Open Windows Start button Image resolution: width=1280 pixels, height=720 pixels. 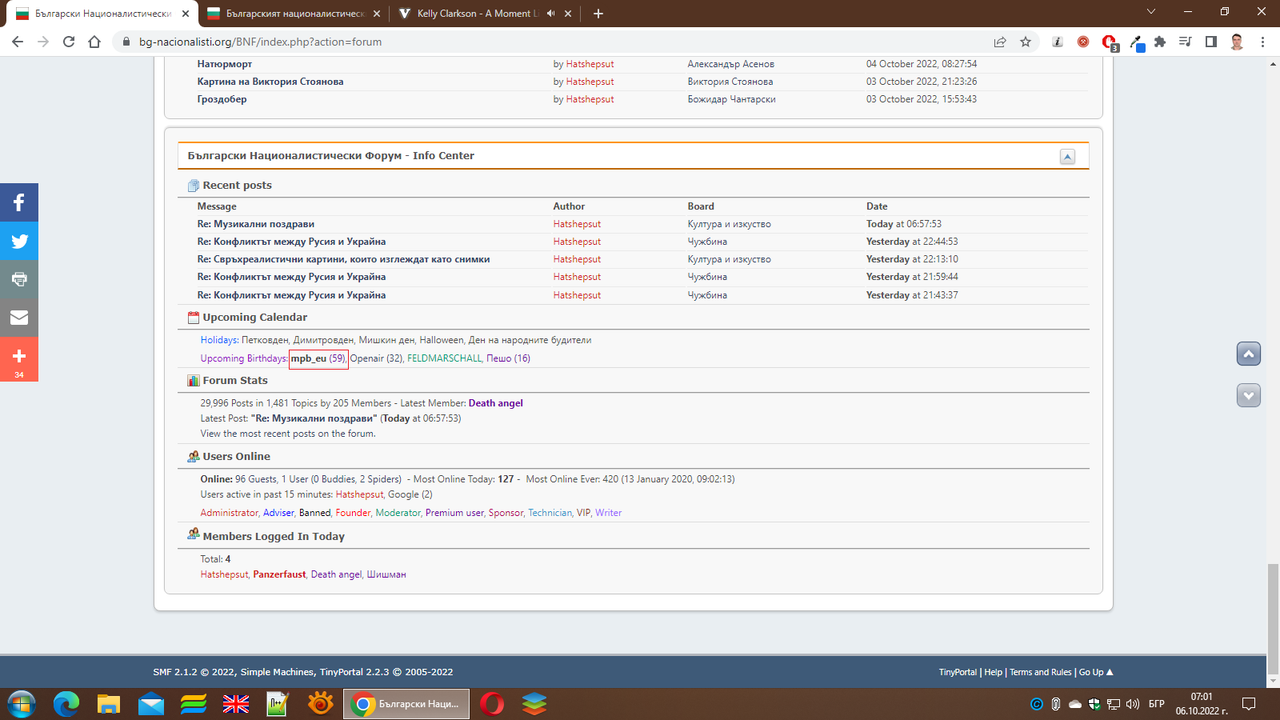pyautogui.click(x=19, y=704)
